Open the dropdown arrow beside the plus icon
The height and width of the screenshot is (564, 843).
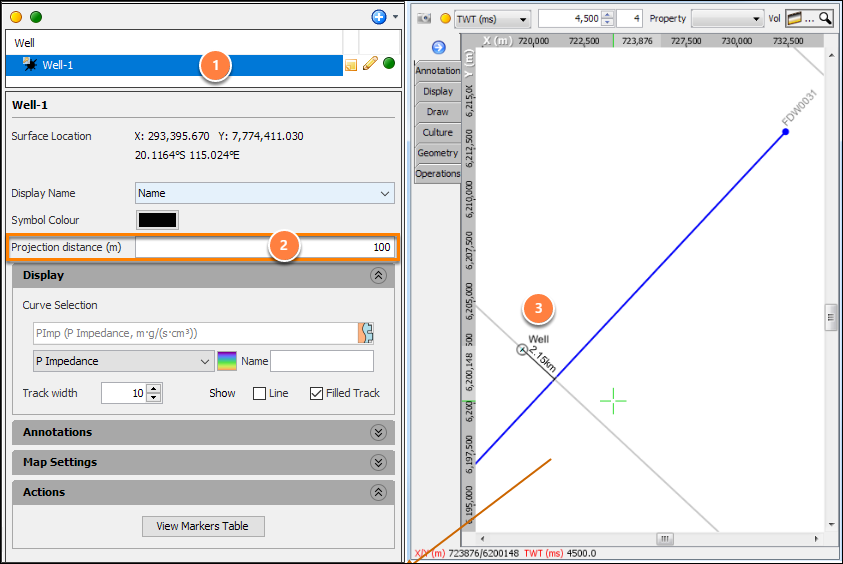click(x=396, y=17)
